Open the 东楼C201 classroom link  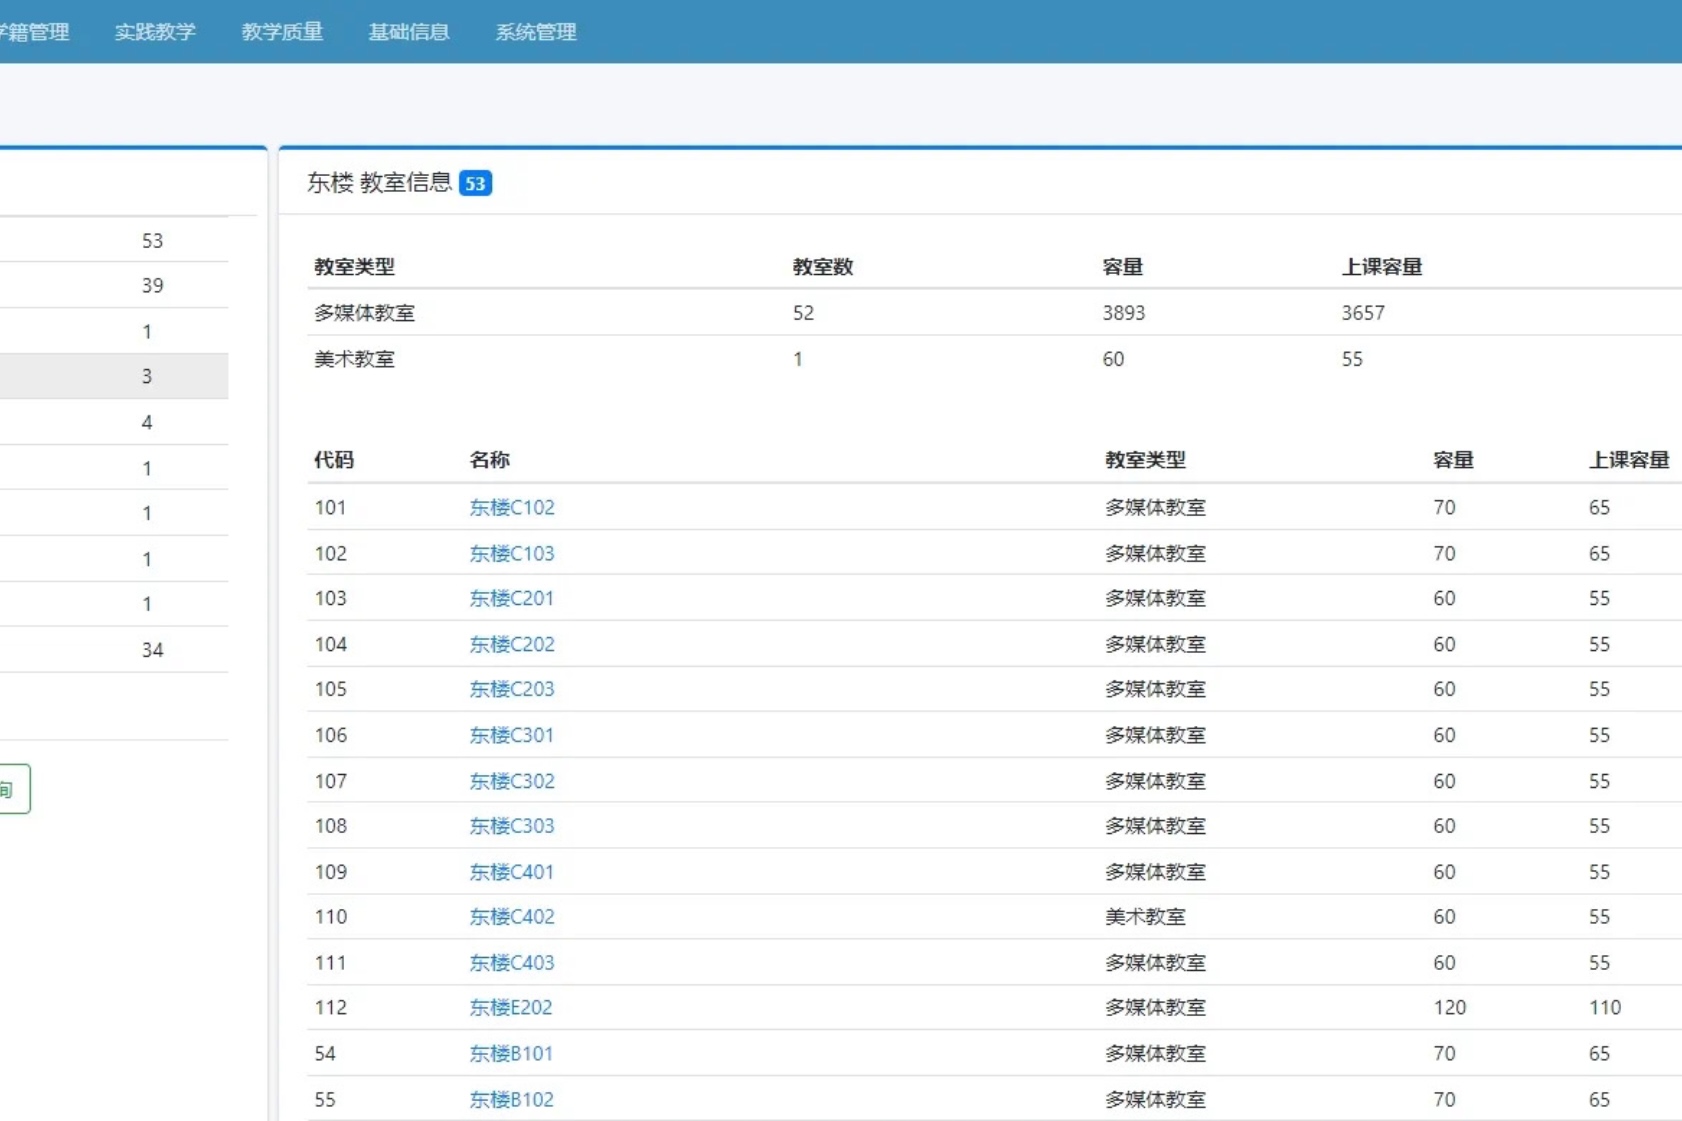pos(512,598)
